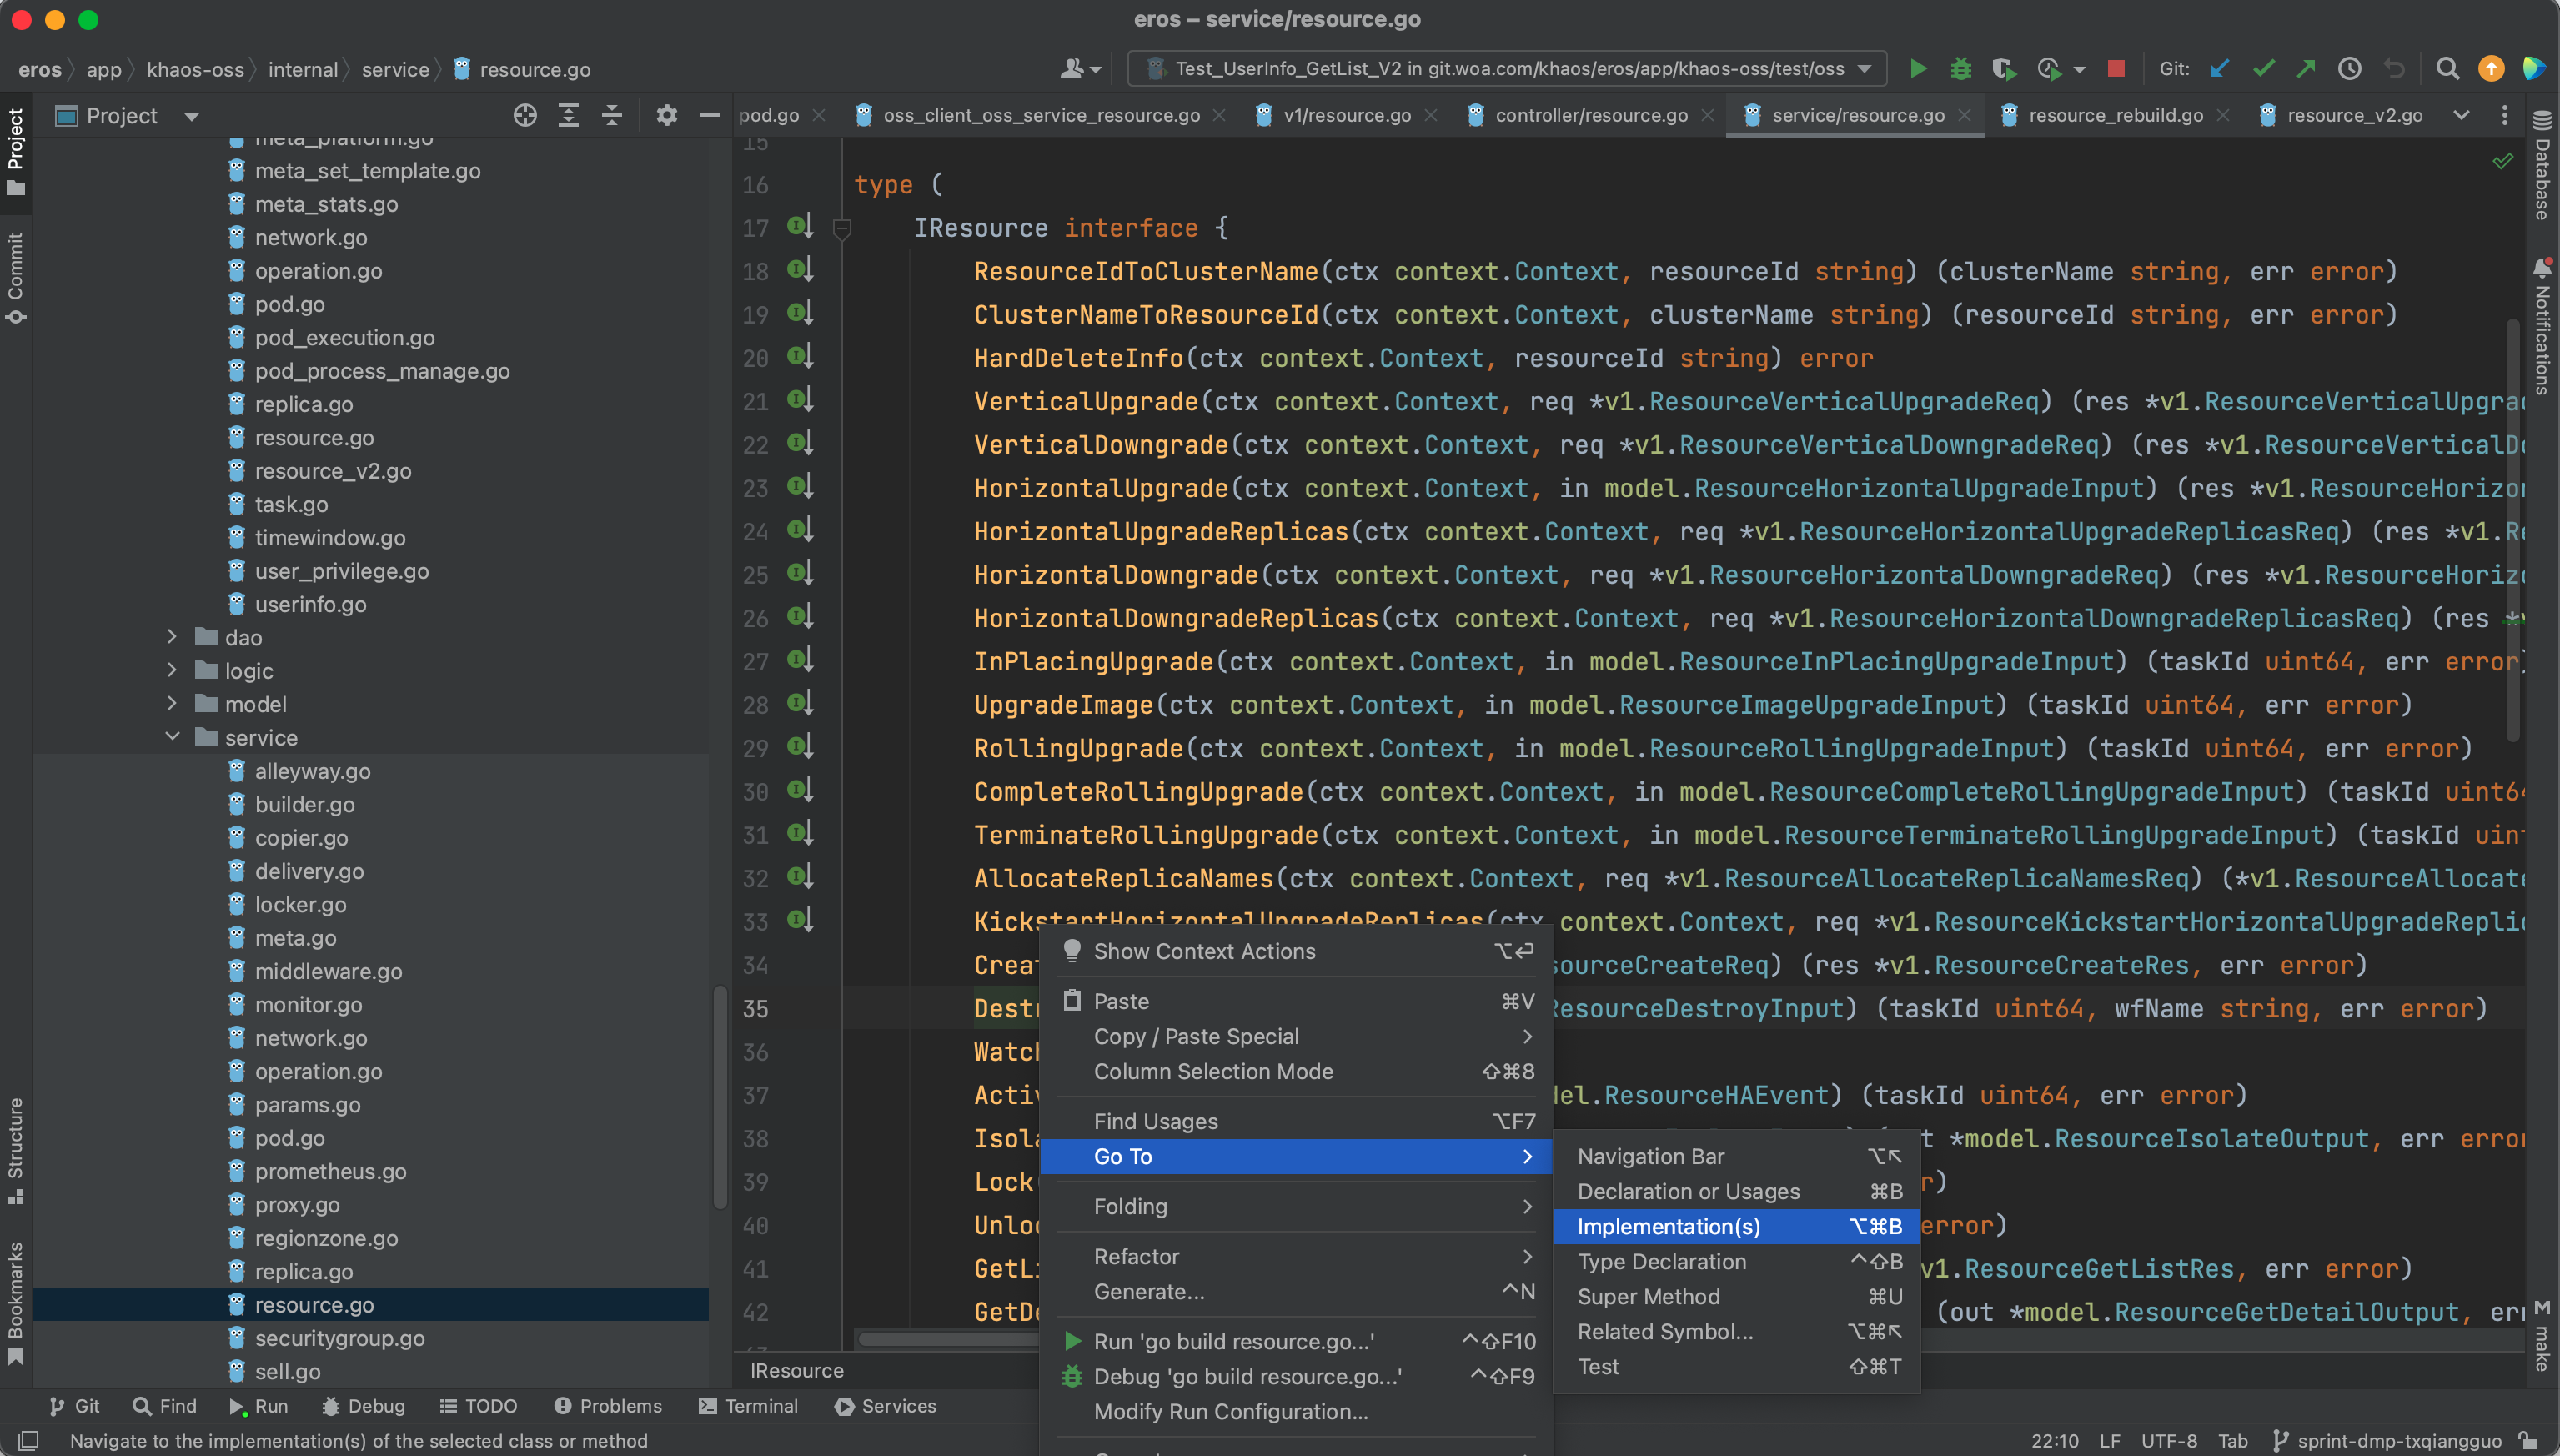Screen dimensions: 2560x1456
Task: Click the green Run button in toolbar
Action: 1917,69
